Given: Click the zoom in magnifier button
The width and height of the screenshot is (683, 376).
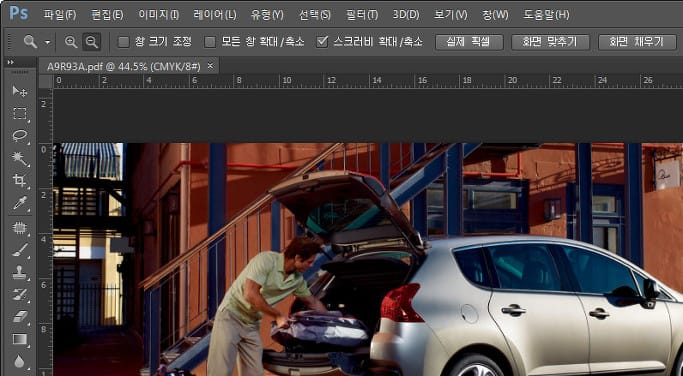Looking at the screenshot, I should tap(71, 42).
